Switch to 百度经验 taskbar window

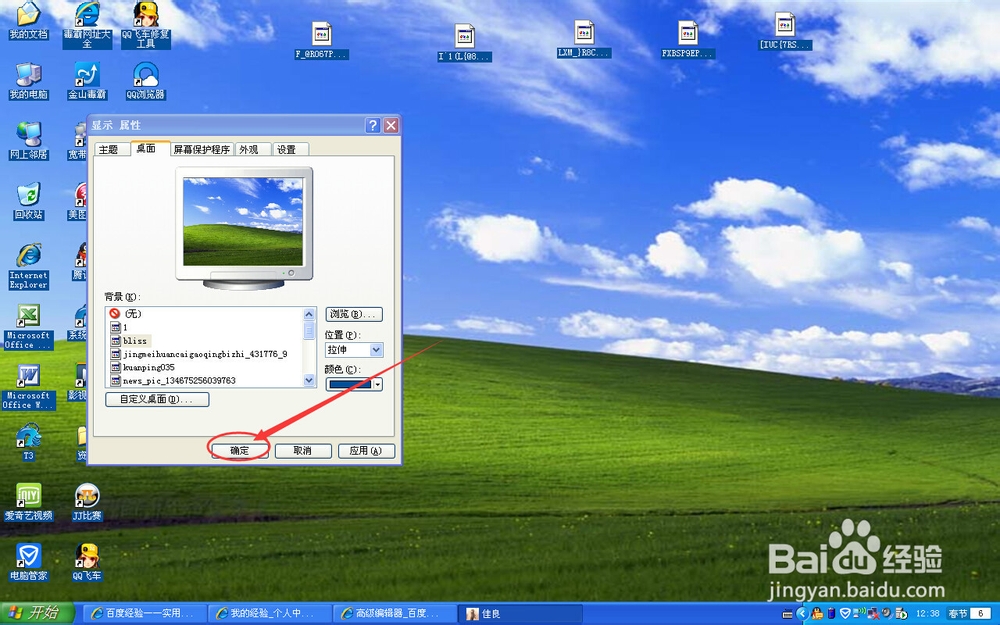[x=144, y=614]
